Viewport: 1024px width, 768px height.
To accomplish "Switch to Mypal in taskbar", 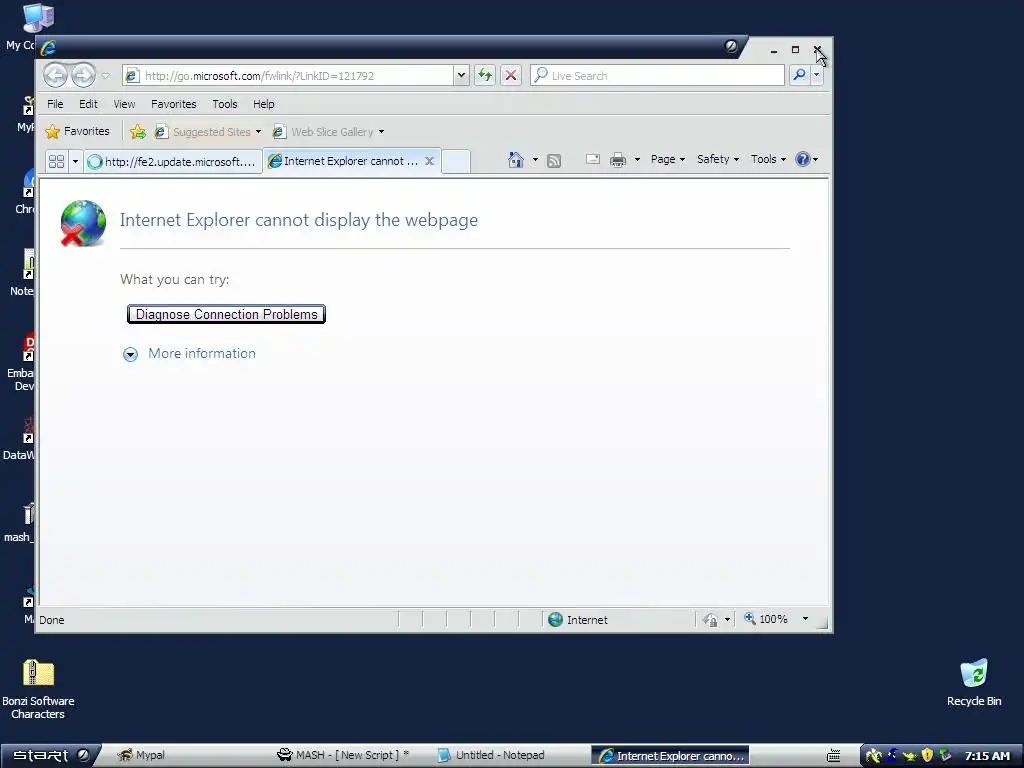I will [141, 756].
